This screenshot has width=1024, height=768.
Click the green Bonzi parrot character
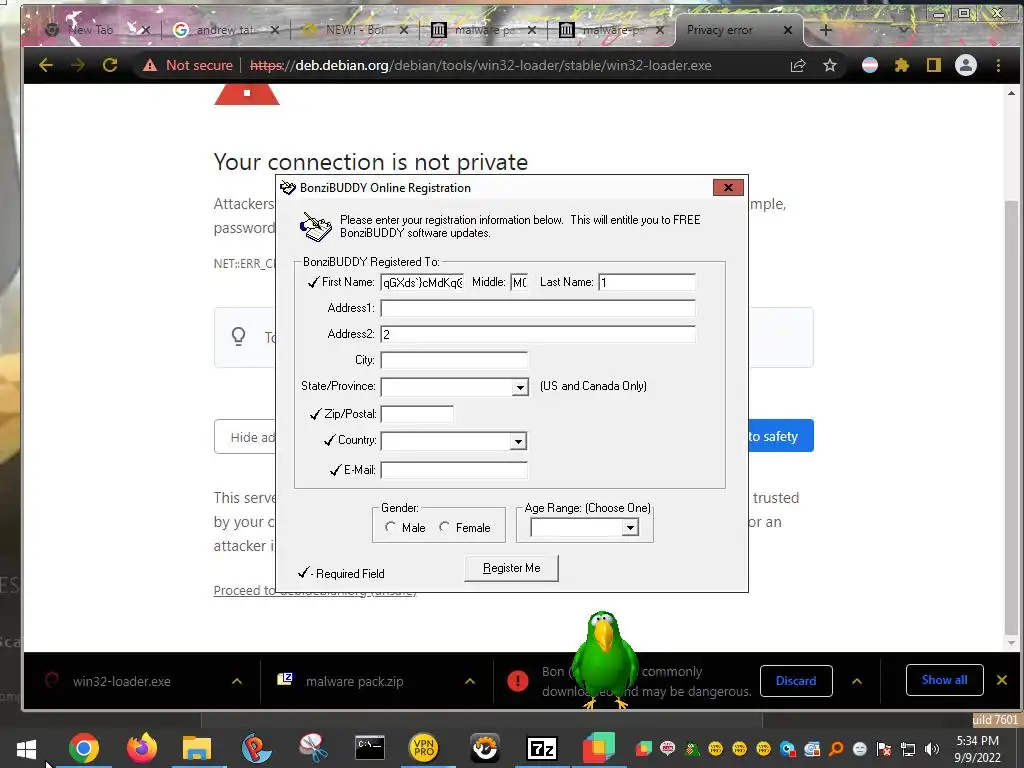click(x=603, y=660)
